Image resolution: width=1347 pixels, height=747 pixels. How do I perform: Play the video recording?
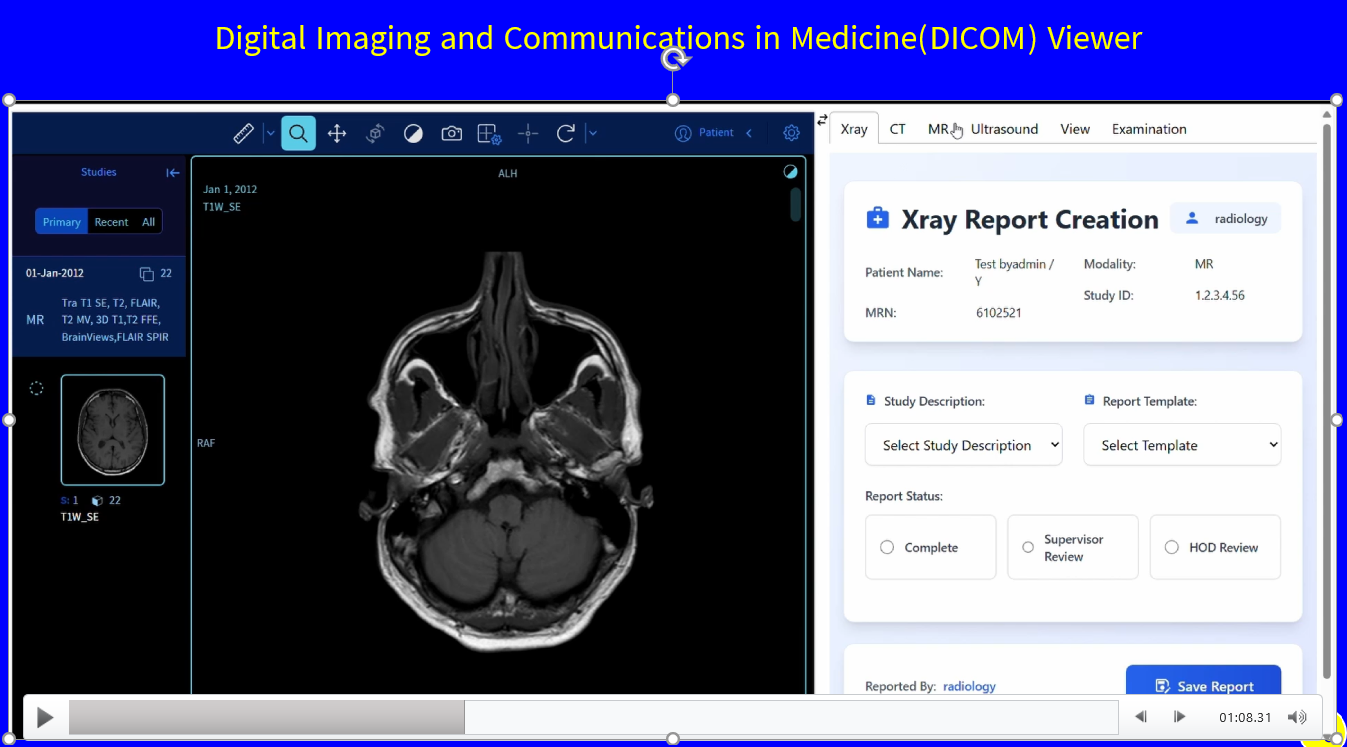45,717
